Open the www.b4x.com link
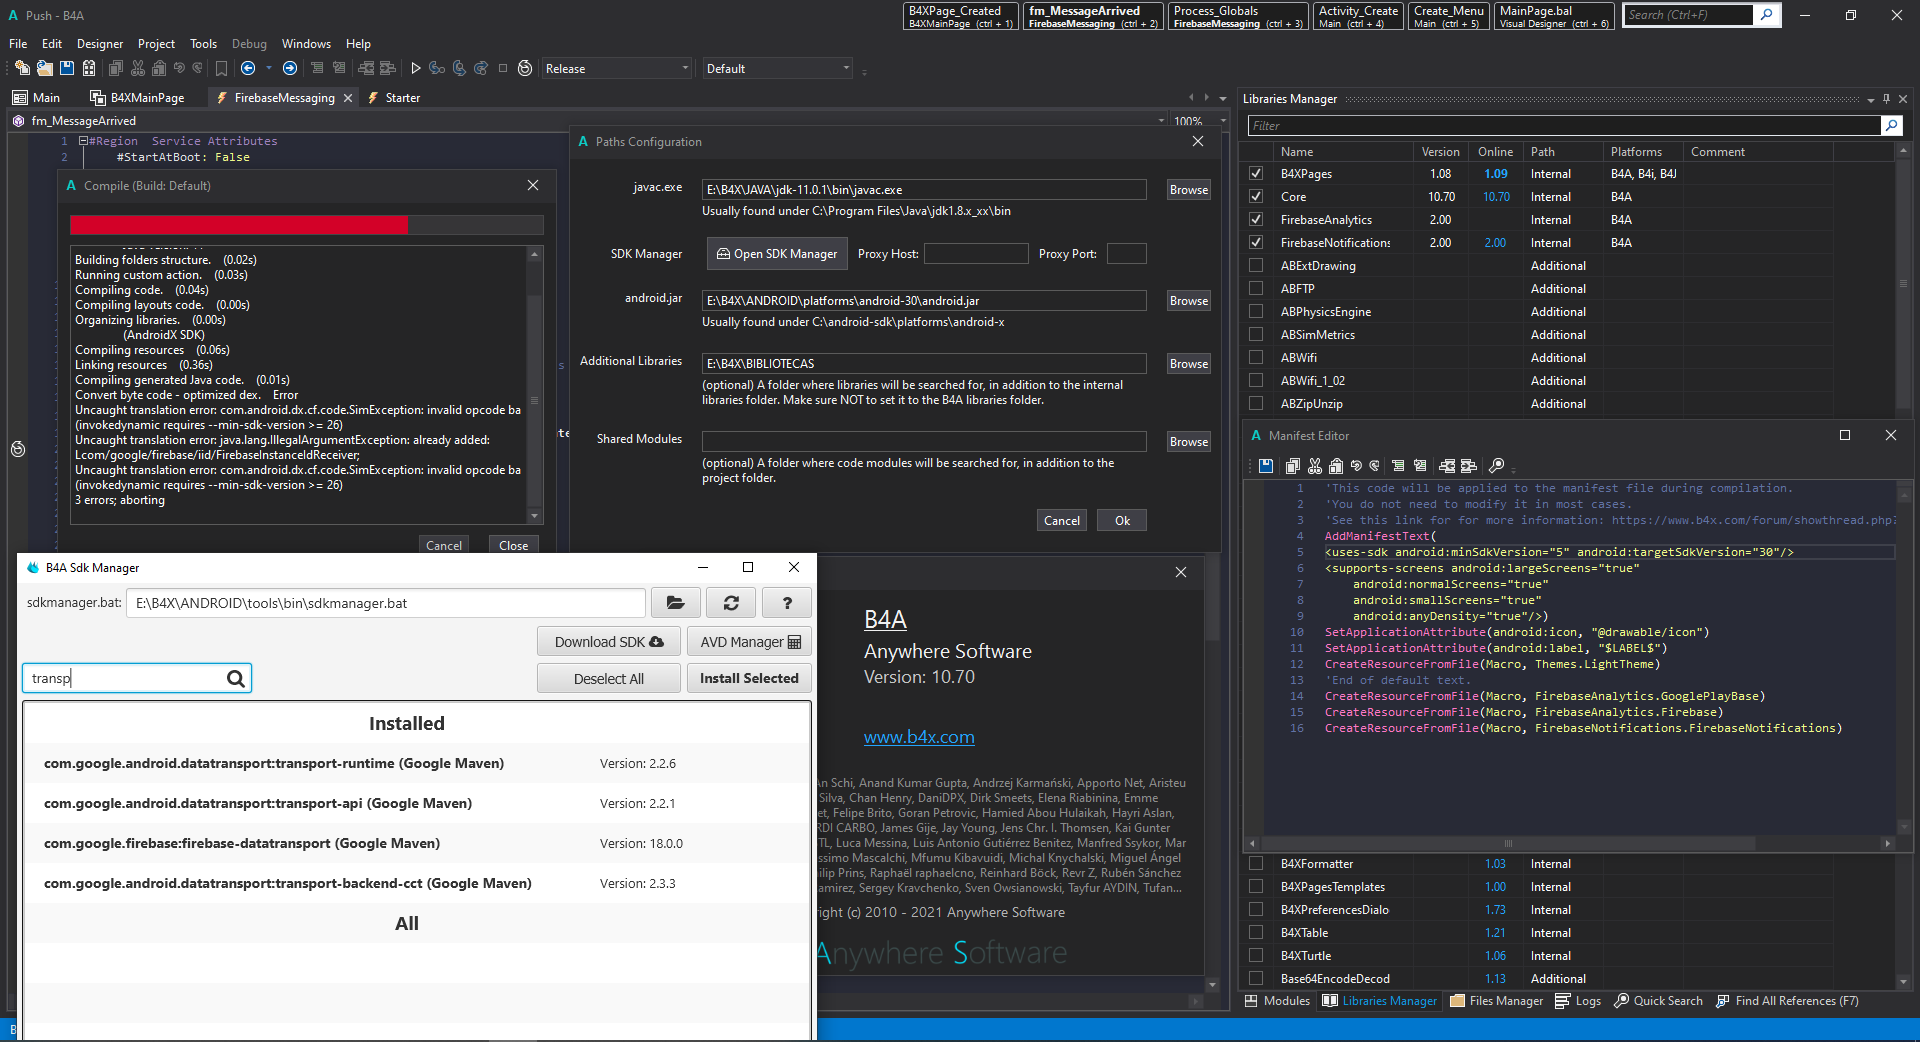The height and width of the screenshot is (1042, 1920). 919,737
